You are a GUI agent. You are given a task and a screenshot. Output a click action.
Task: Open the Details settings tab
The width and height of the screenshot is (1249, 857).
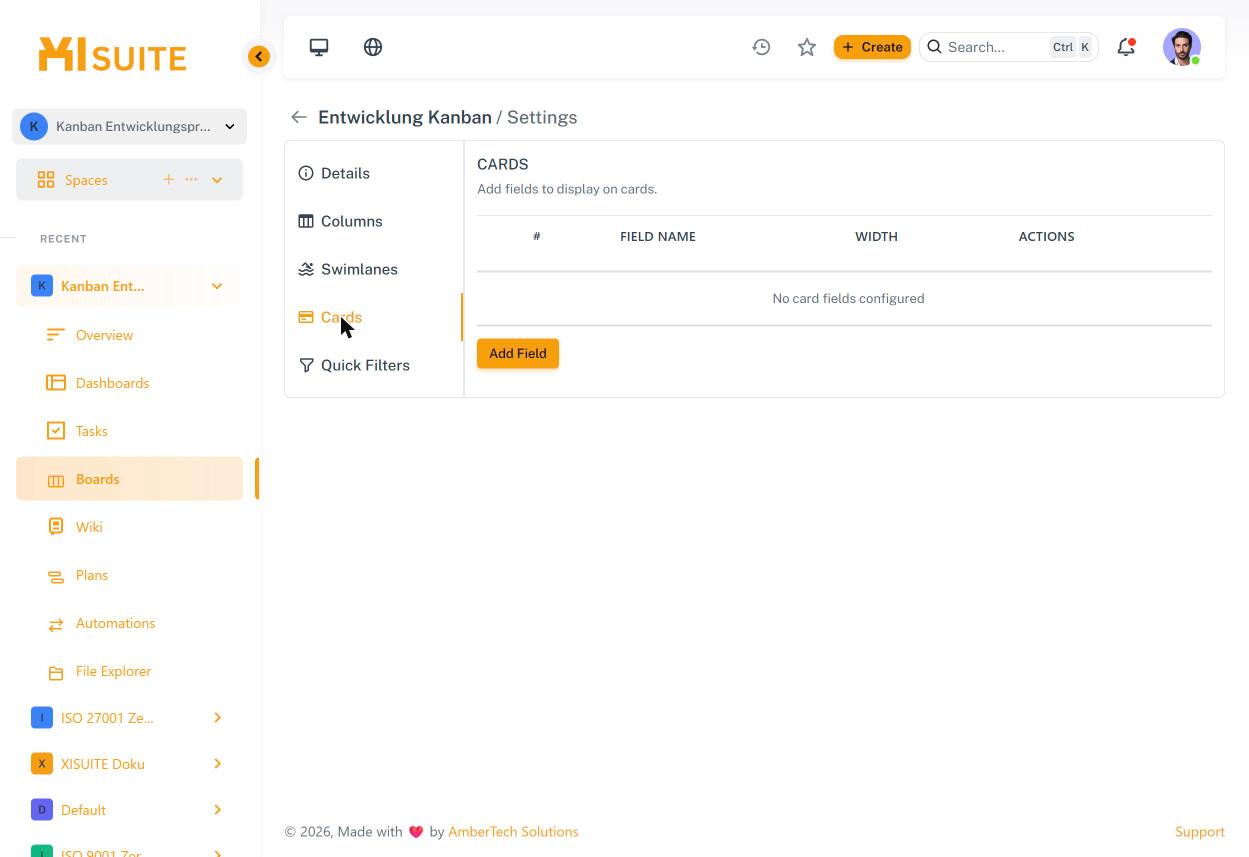click(x=374, y=173)
